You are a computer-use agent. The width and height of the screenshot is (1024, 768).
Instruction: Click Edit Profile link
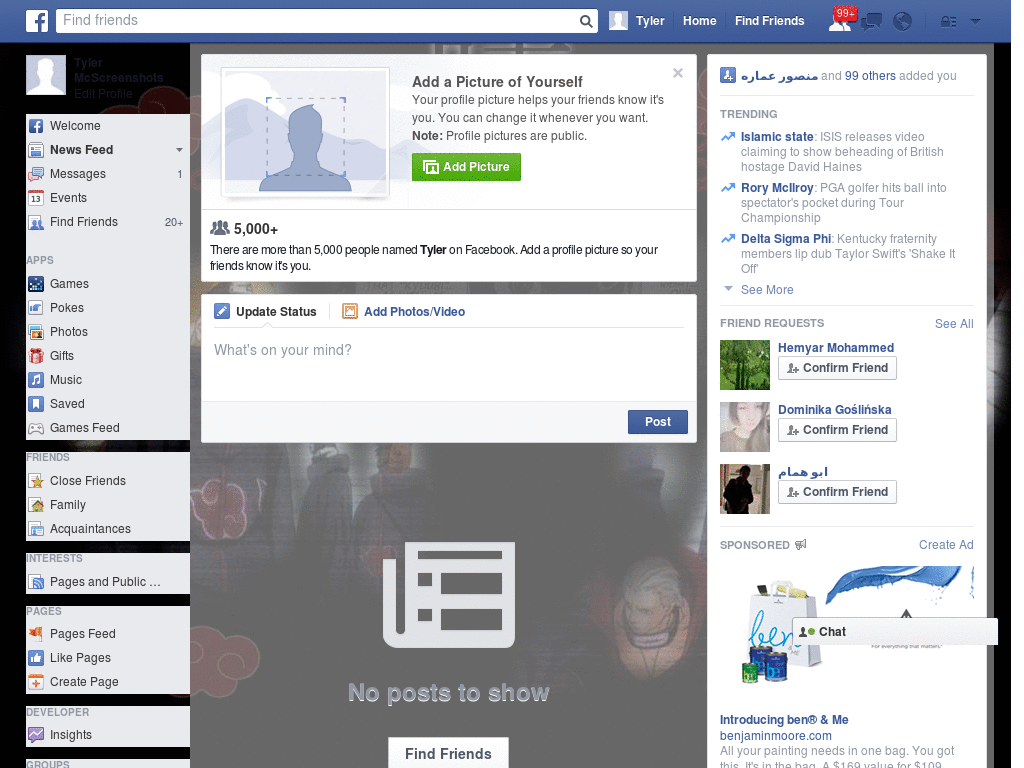tap(103, 93)
